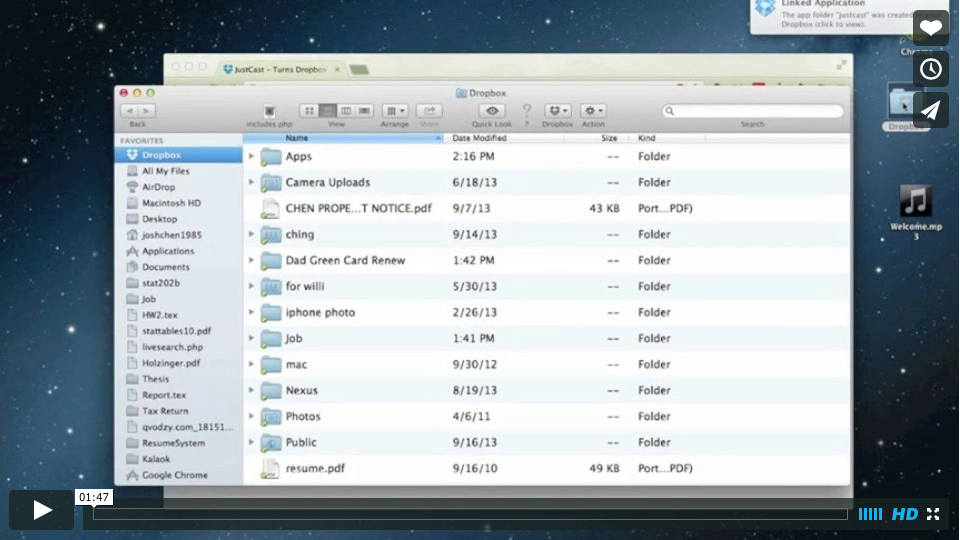Click the Share toolbar button
This screenshot has width=960, height=540.
pos(429,111)
